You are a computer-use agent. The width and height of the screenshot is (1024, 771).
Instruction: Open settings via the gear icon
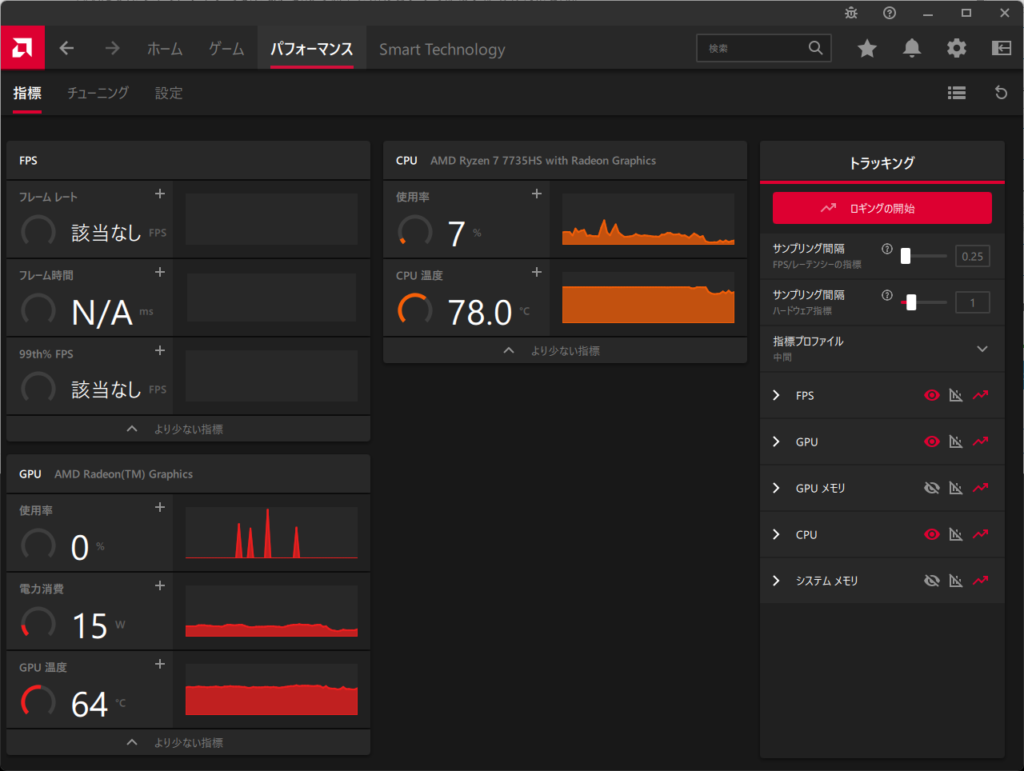pyautogui.click(x=956, y=48)
